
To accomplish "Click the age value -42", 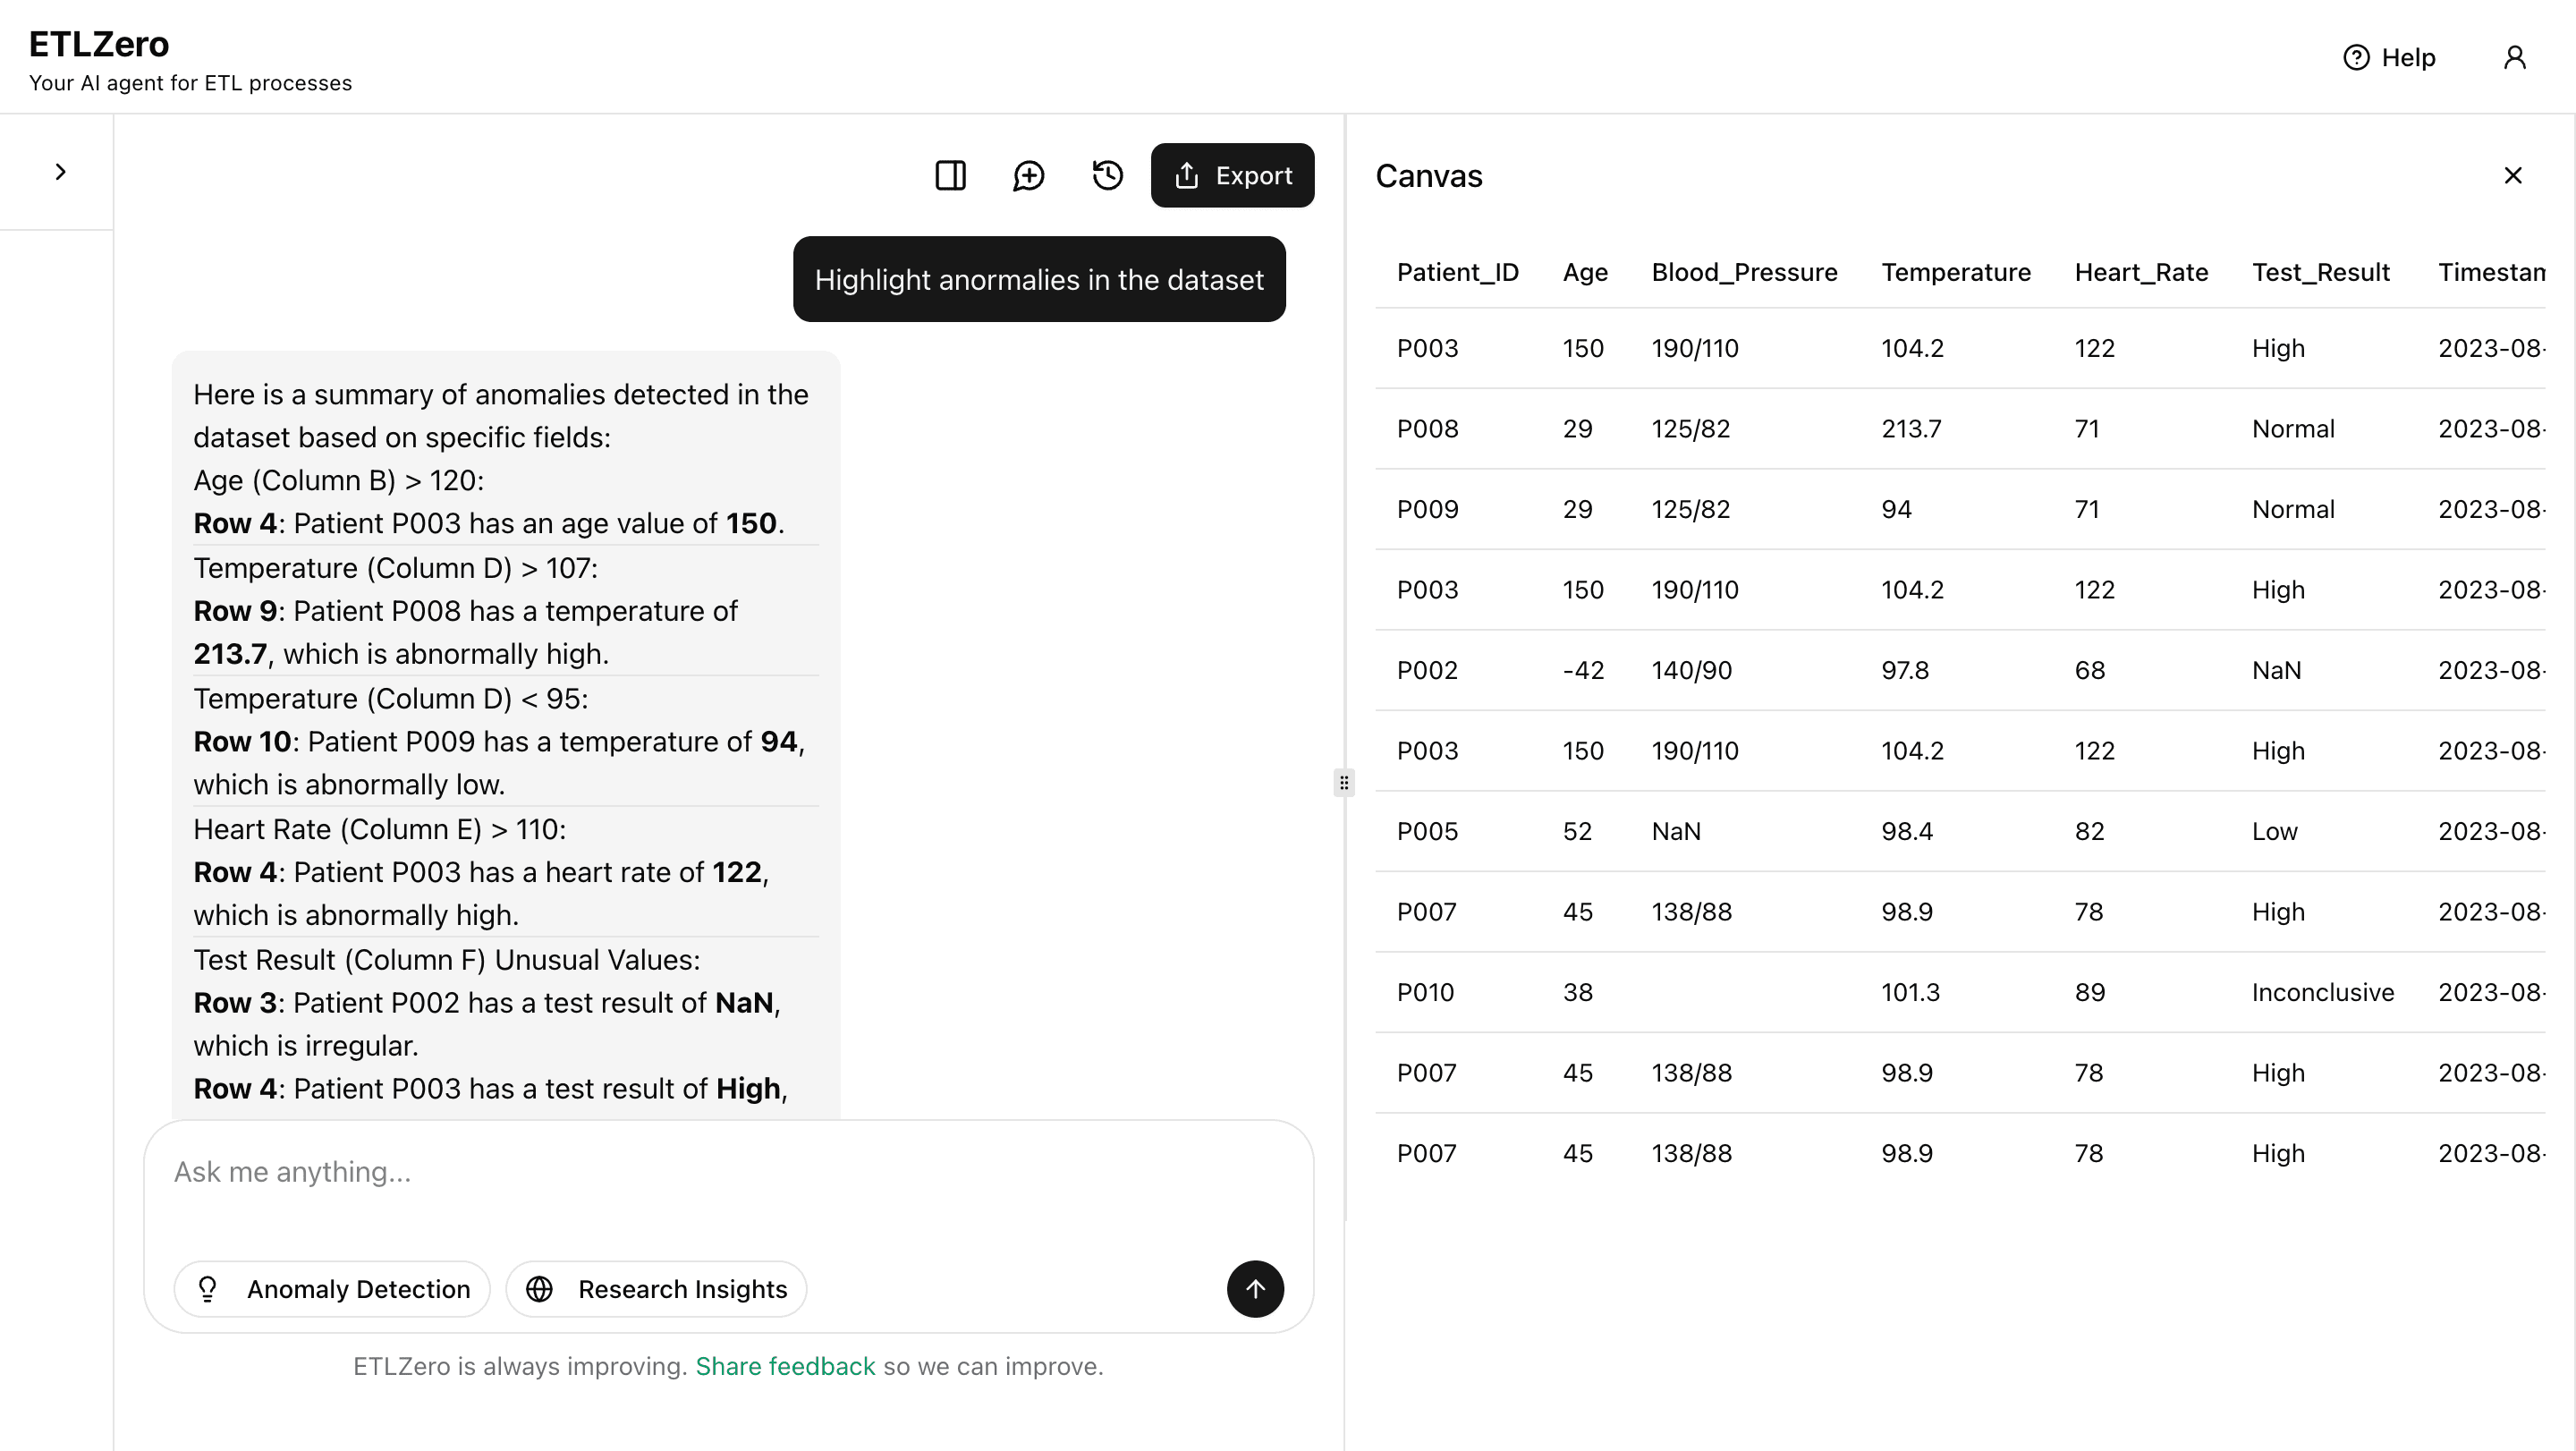I will [1583, 670].
